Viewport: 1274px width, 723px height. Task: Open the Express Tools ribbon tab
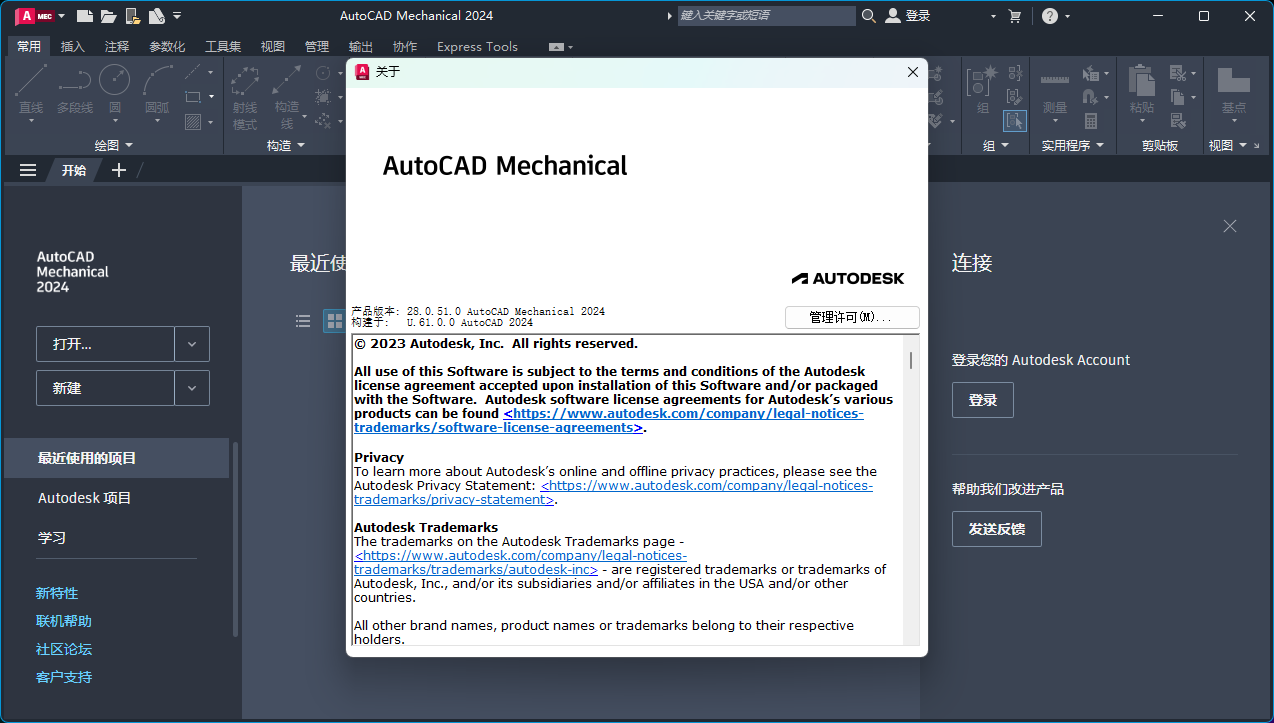477,46
